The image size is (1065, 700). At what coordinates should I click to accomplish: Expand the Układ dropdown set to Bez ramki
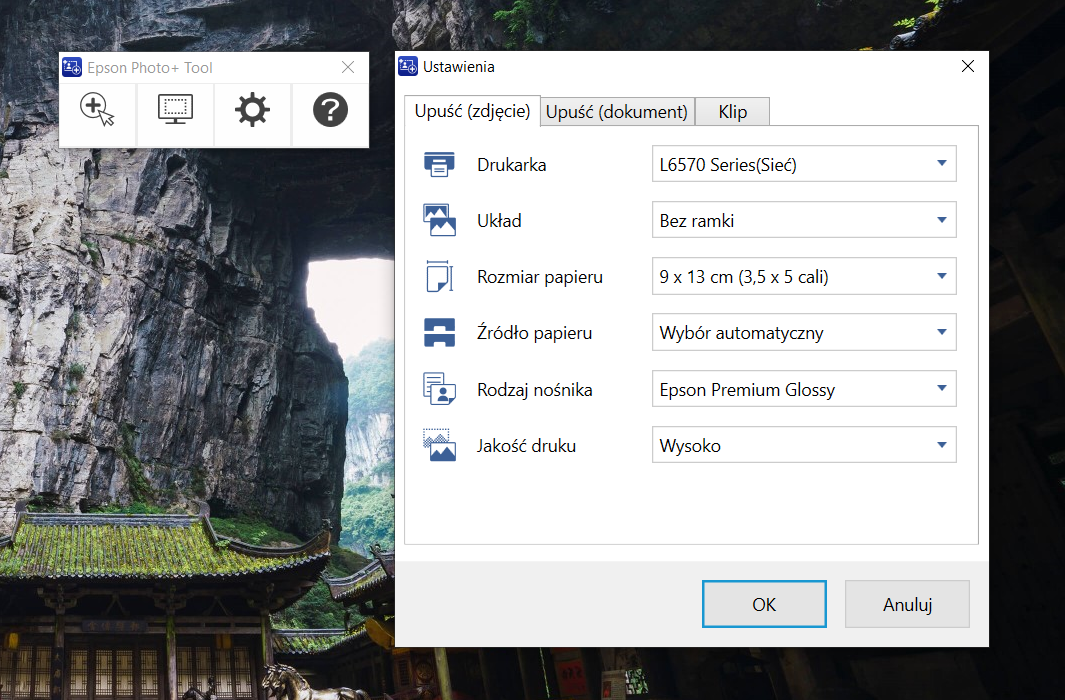804,221
